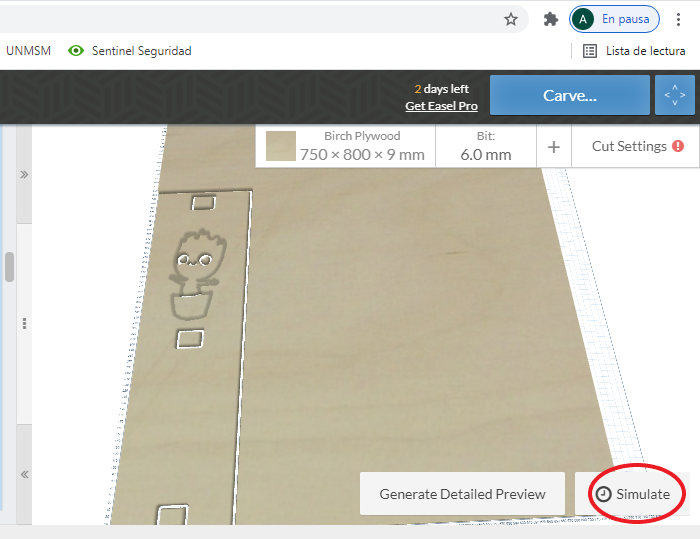The height and width of the screenshot is (539, 700).
Task: Open the Chrome three-dot menu
Action: pyautogui.click(x=678, y=19)
